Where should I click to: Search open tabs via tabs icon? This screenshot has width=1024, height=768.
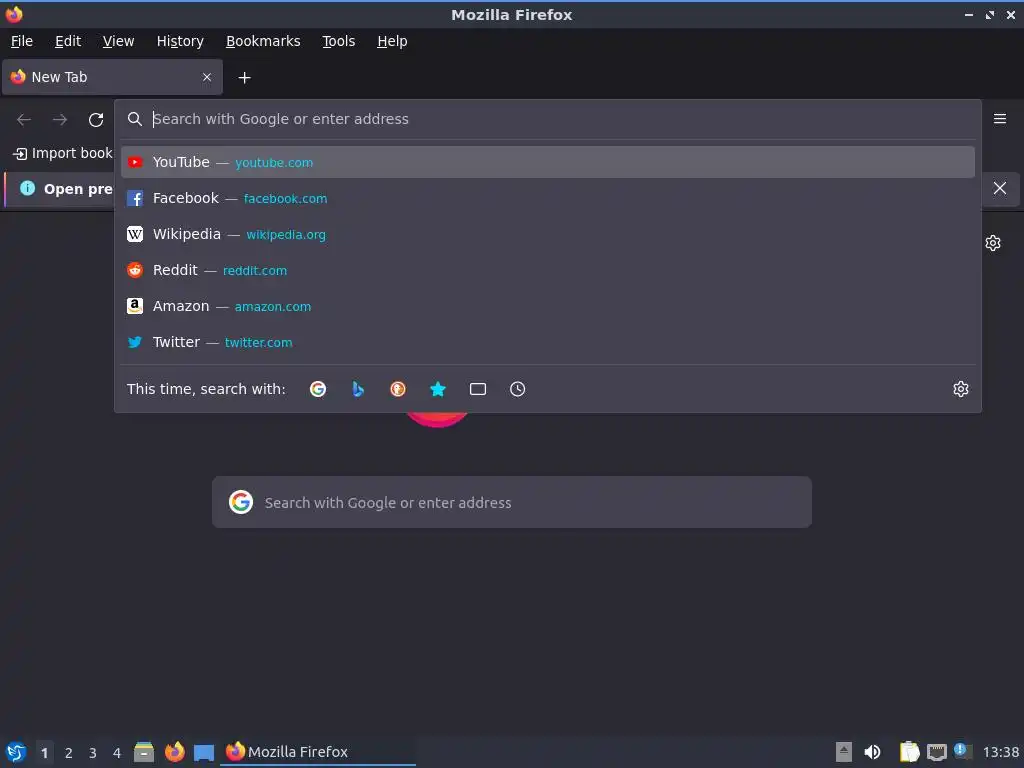478,389
